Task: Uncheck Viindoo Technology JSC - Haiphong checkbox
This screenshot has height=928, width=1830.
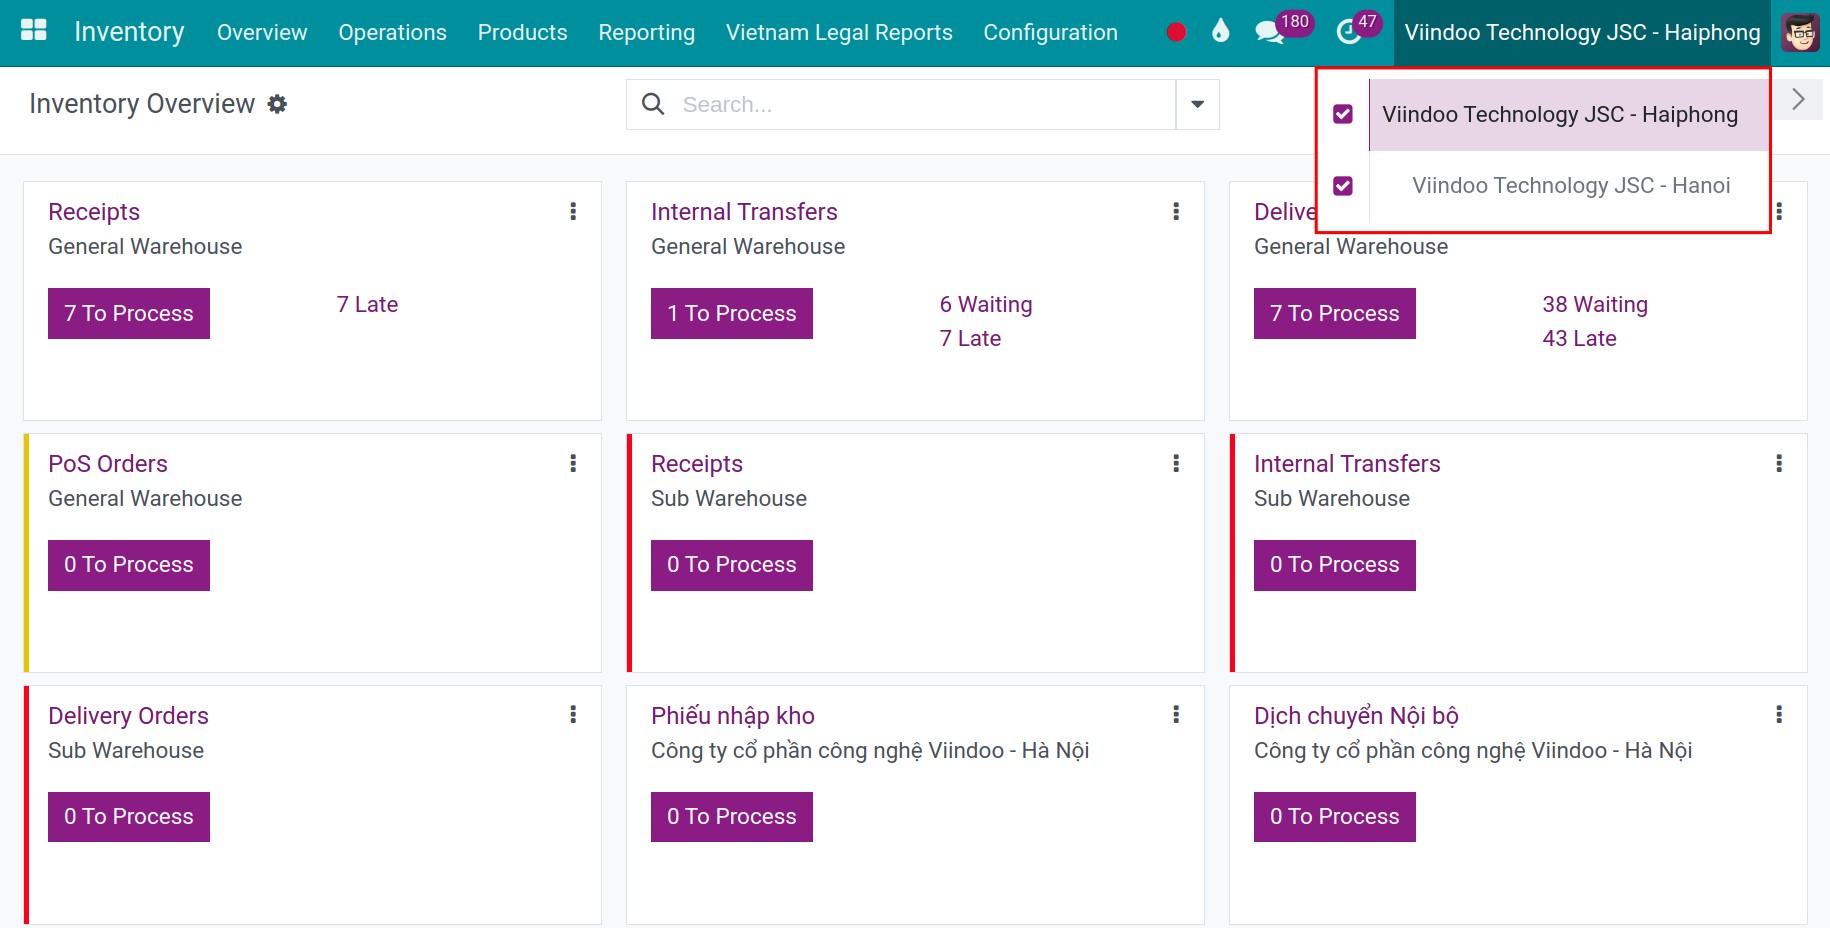Action: 1343,114
